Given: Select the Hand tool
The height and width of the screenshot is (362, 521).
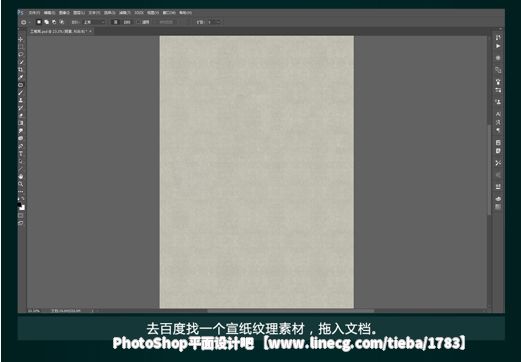Looking at the screenshot, I should tap(21, 176).
